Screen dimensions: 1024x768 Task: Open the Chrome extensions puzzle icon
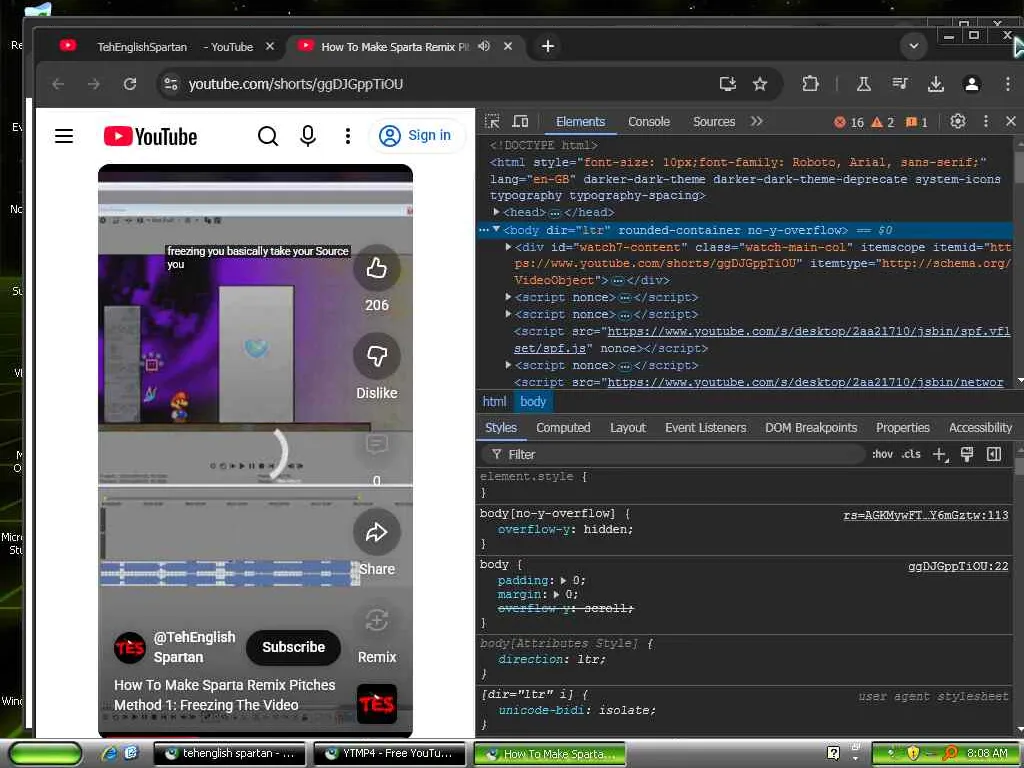pyautogui.click(x=810, y=84)
